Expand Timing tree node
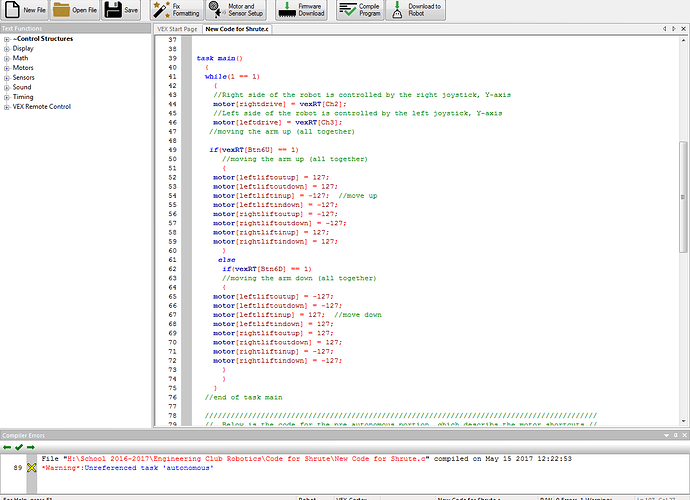690x500 pixels. (x=7, y=97)
